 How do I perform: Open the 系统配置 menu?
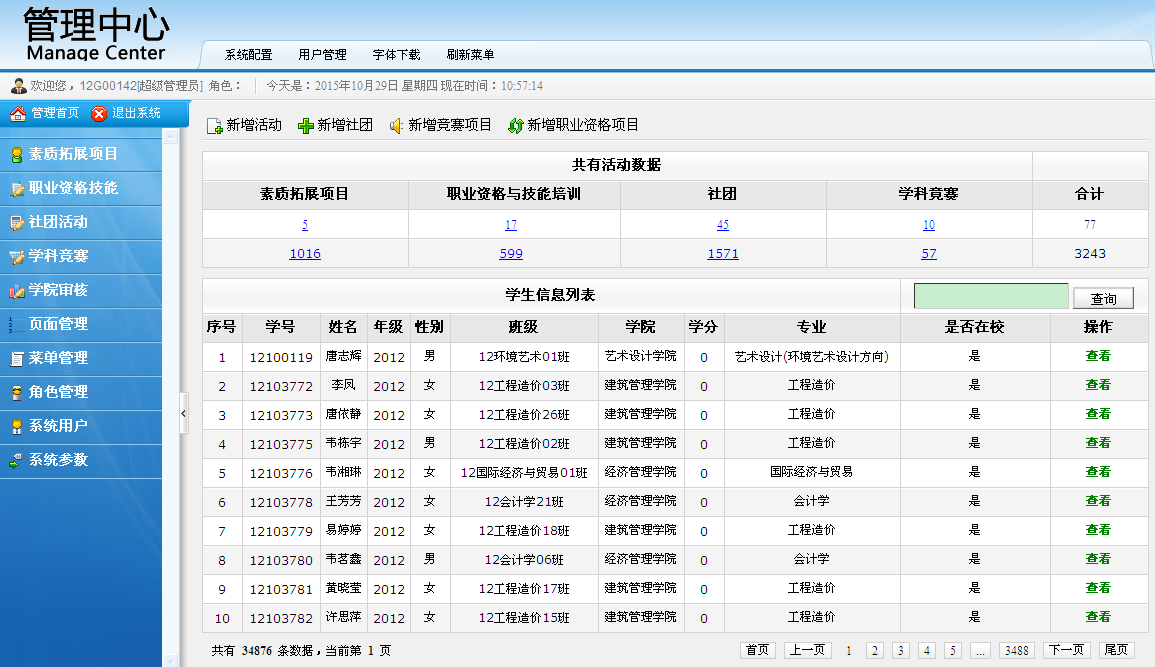248,54
